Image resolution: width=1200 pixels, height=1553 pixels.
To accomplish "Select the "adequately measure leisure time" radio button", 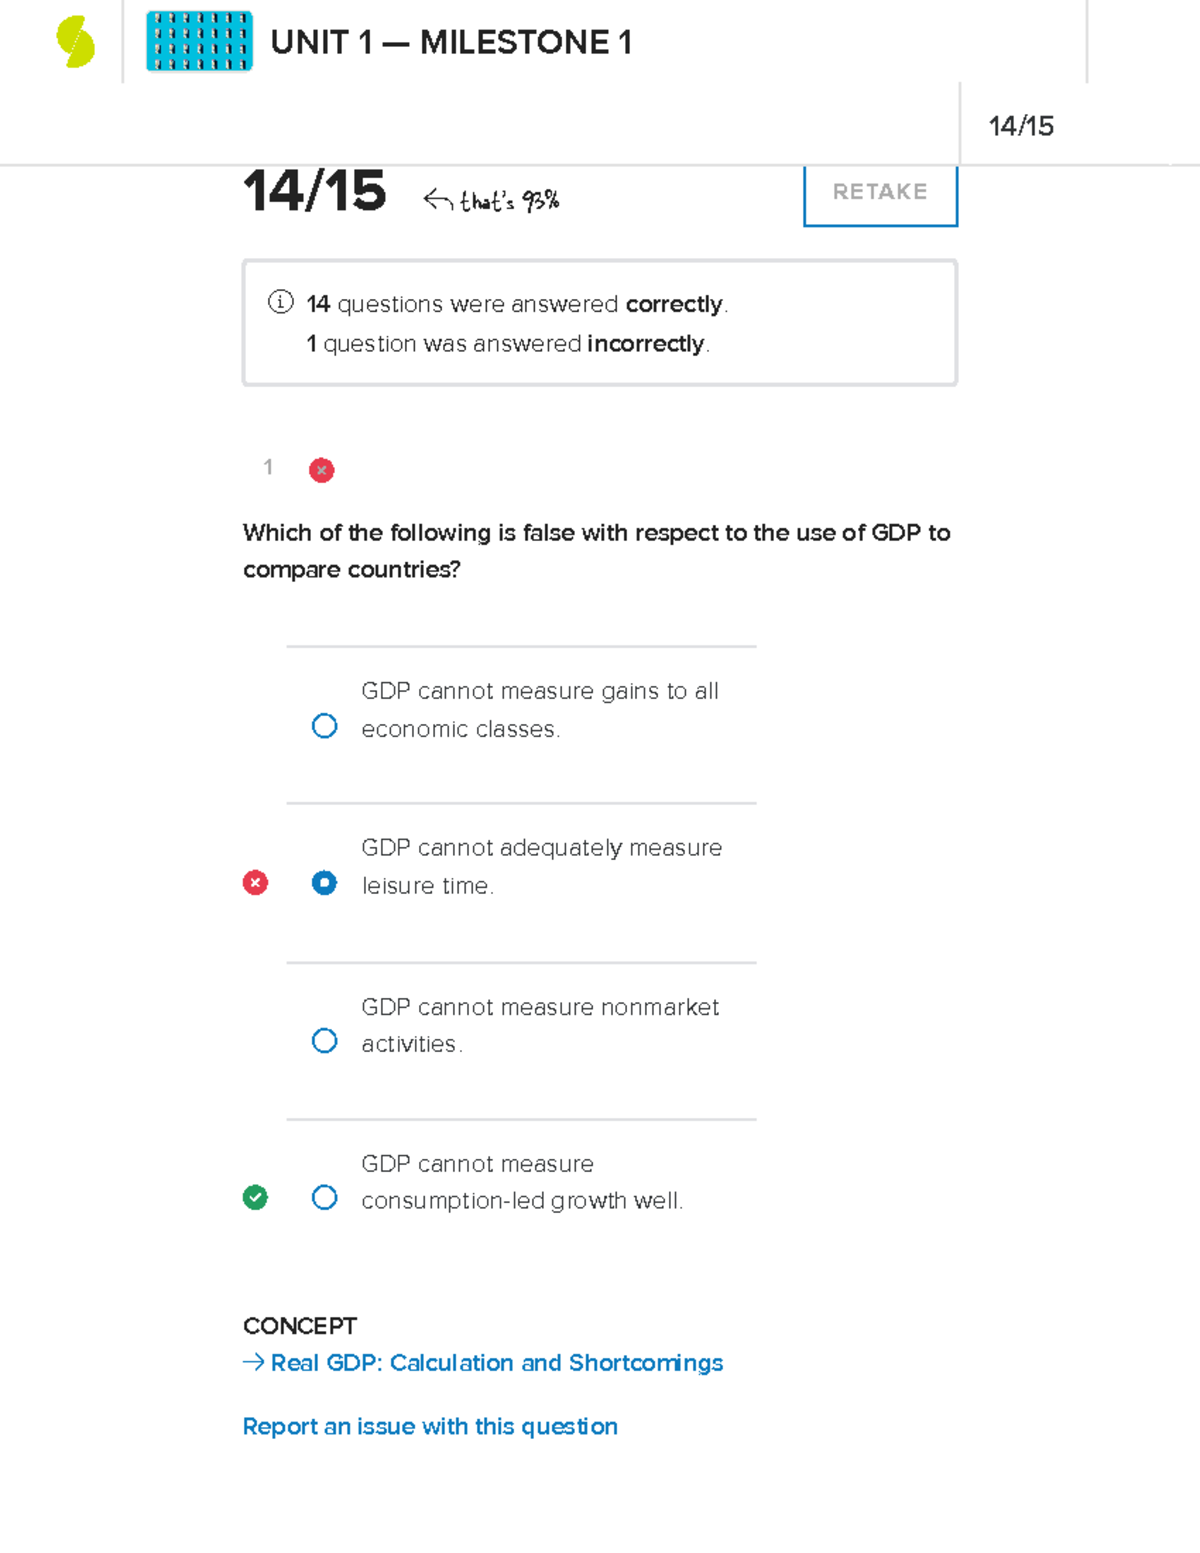I will click(x=324, y=883).
